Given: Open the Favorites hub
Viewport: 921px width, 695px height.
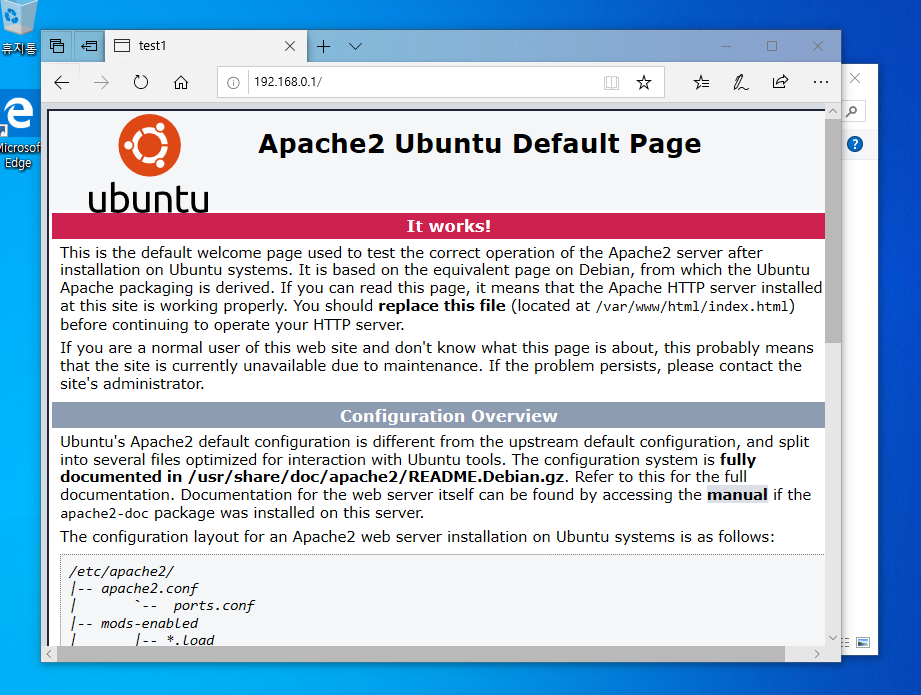Looking at the screenshot, I should 701,82.
